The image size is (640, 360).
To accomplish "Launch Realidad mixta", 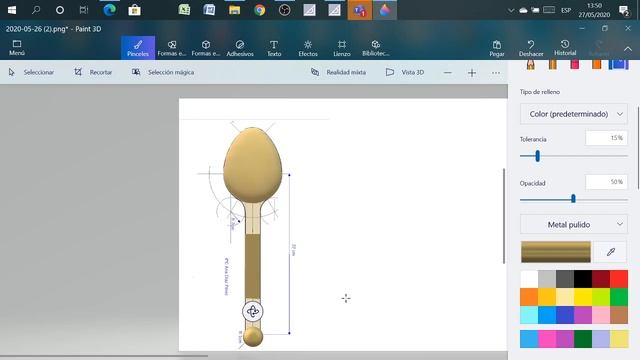I will 338,72.
